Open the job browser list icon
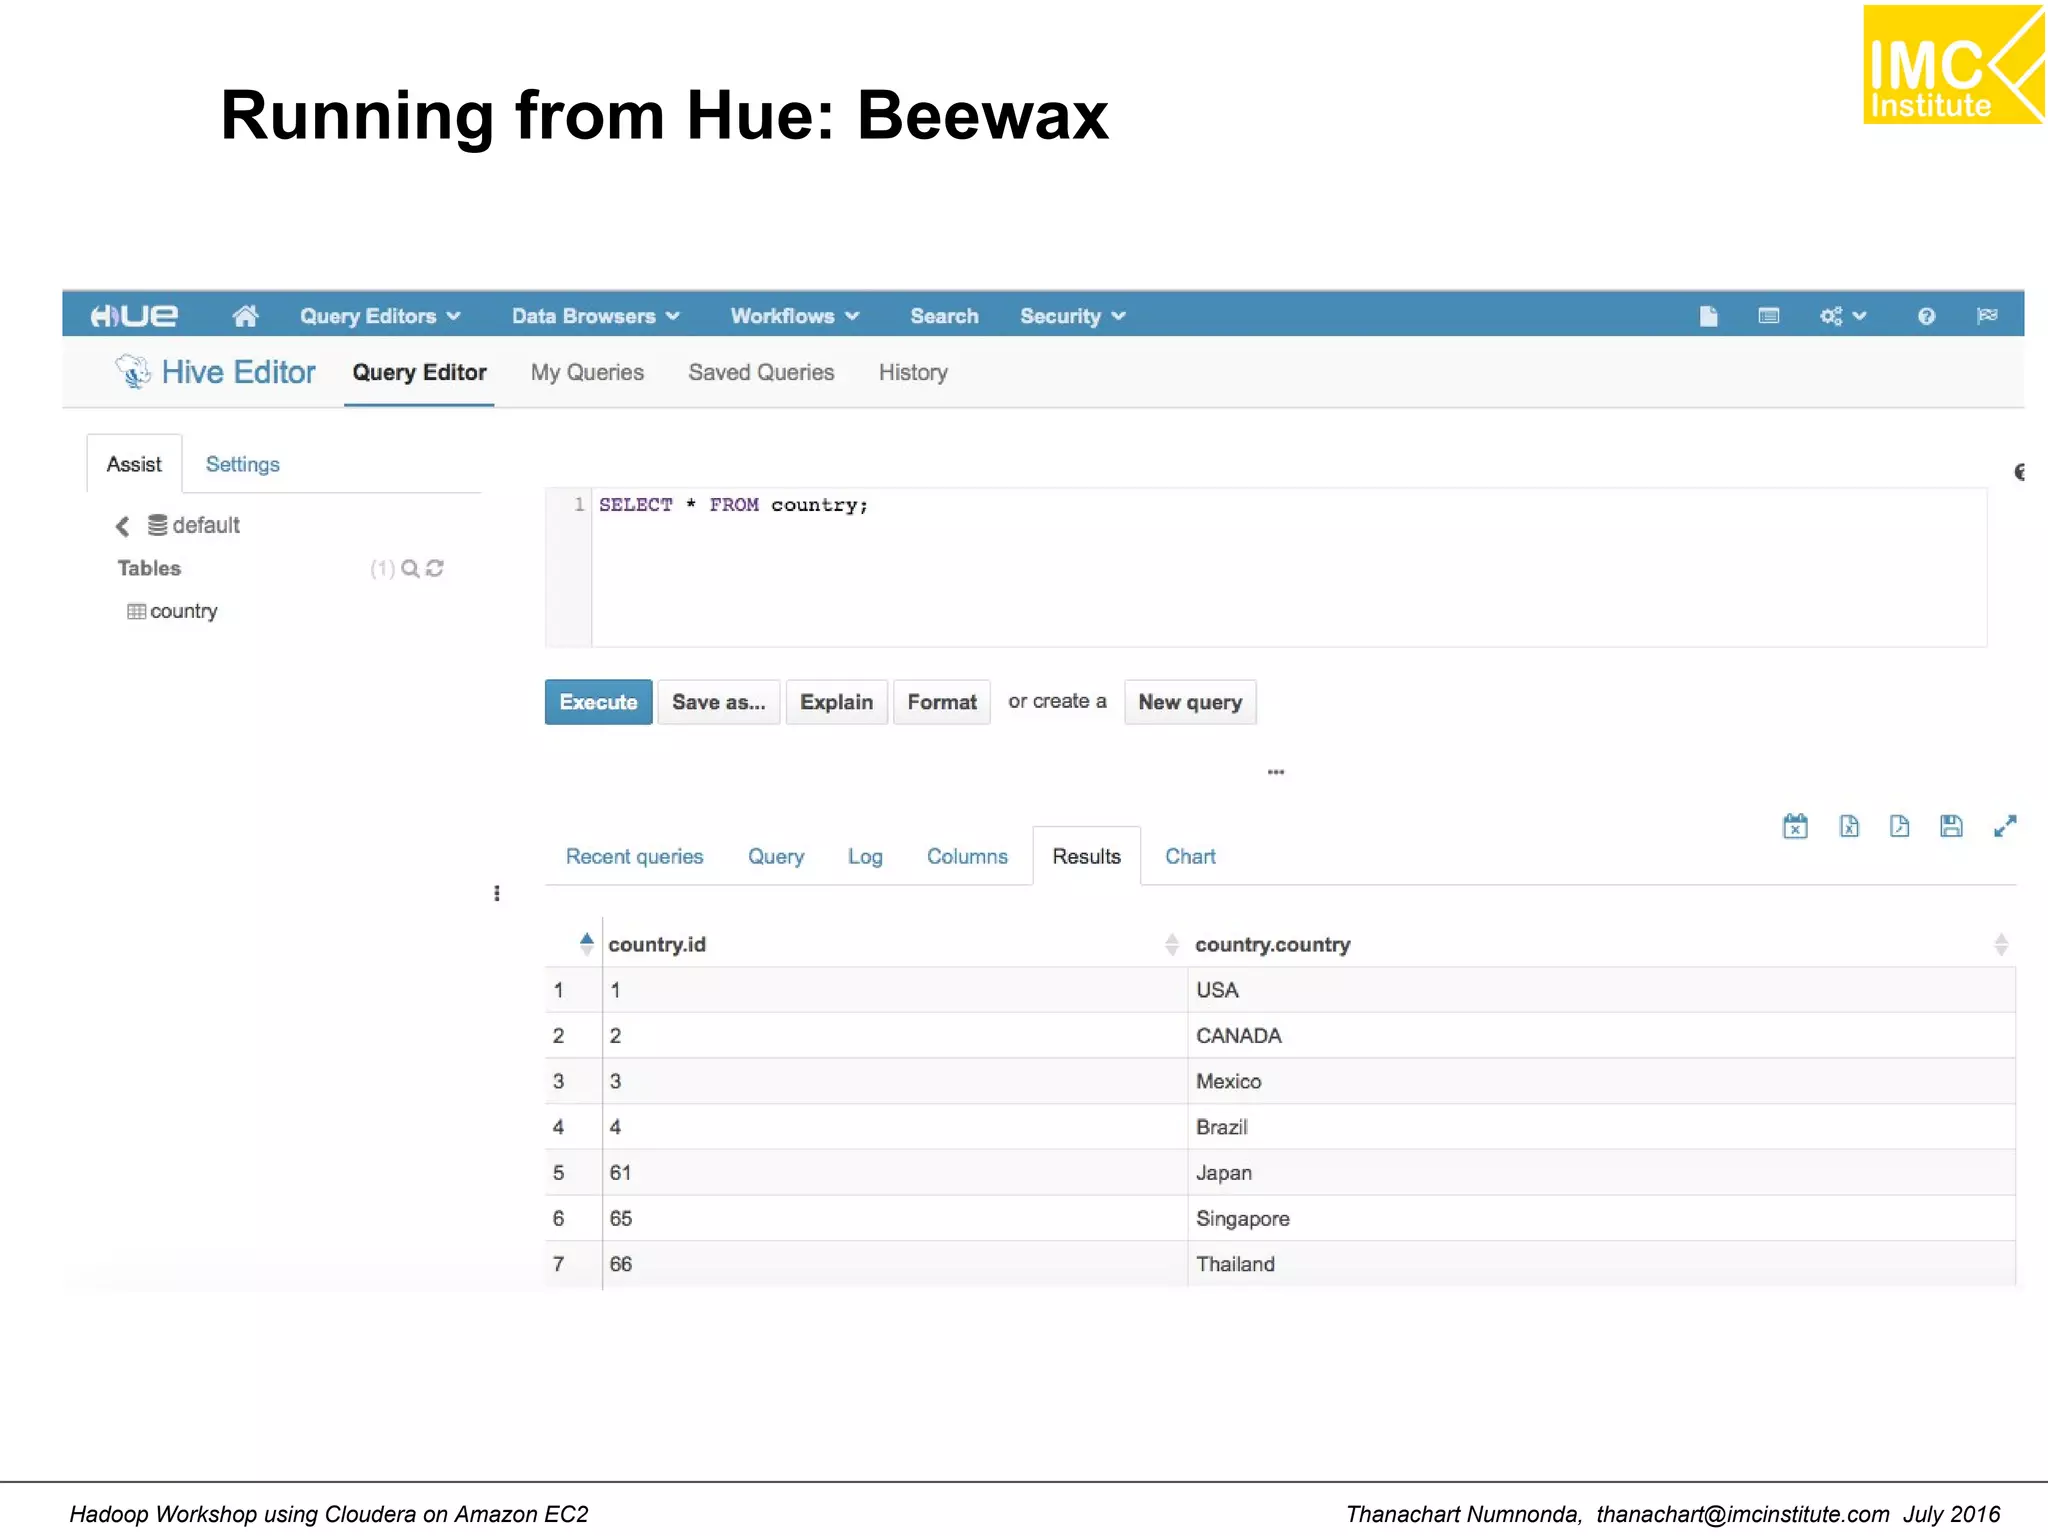The width and height of the screenshot is (2048, 1536). [1769, 316]
